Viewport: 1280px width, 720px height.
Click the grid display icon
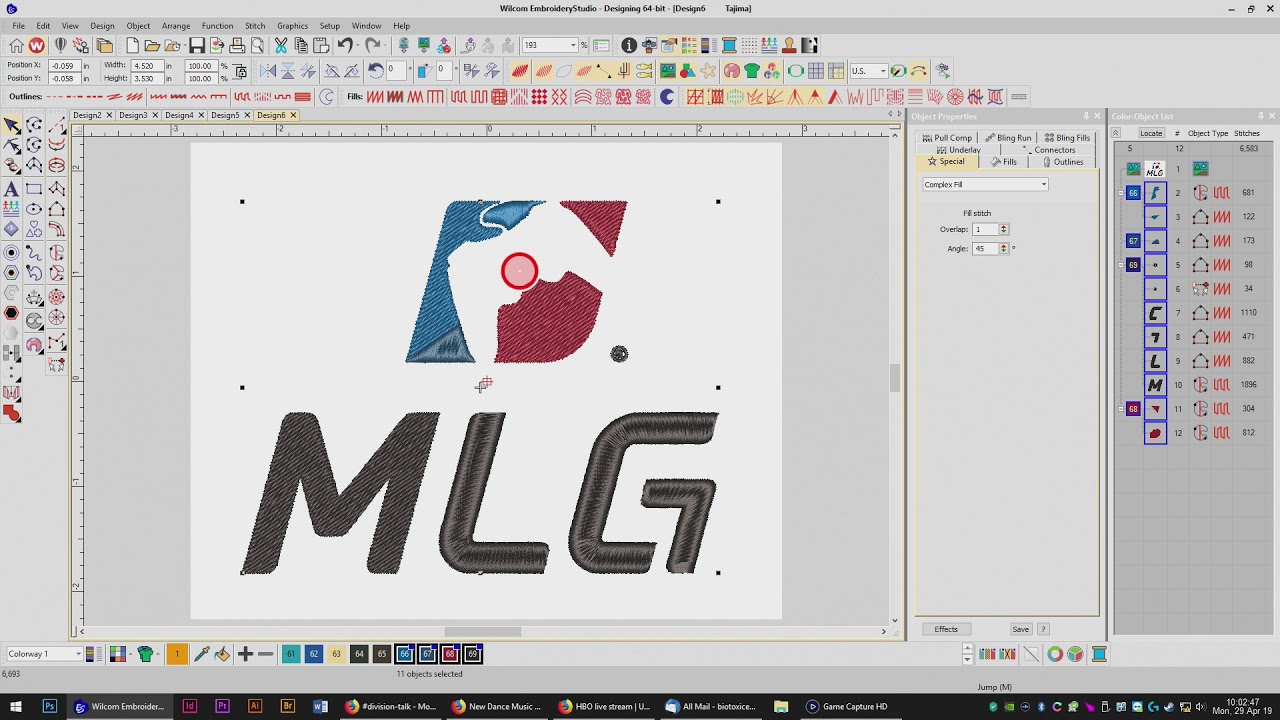coord(816,71)
